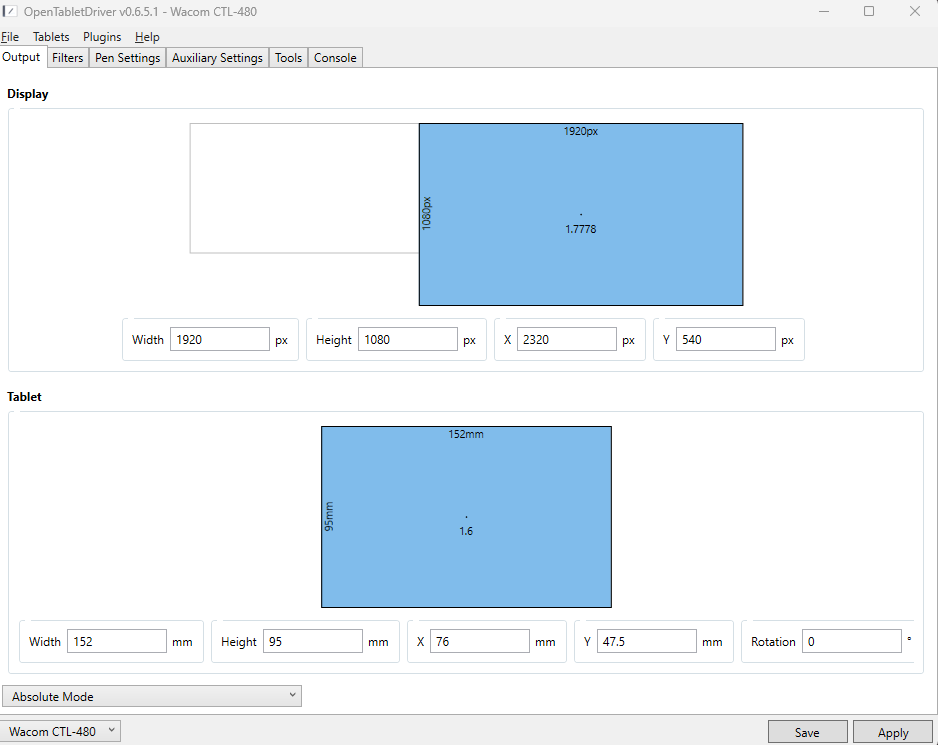938x745 pixels.
Task: Show the Console tab
Action: (x=335, y=58)
